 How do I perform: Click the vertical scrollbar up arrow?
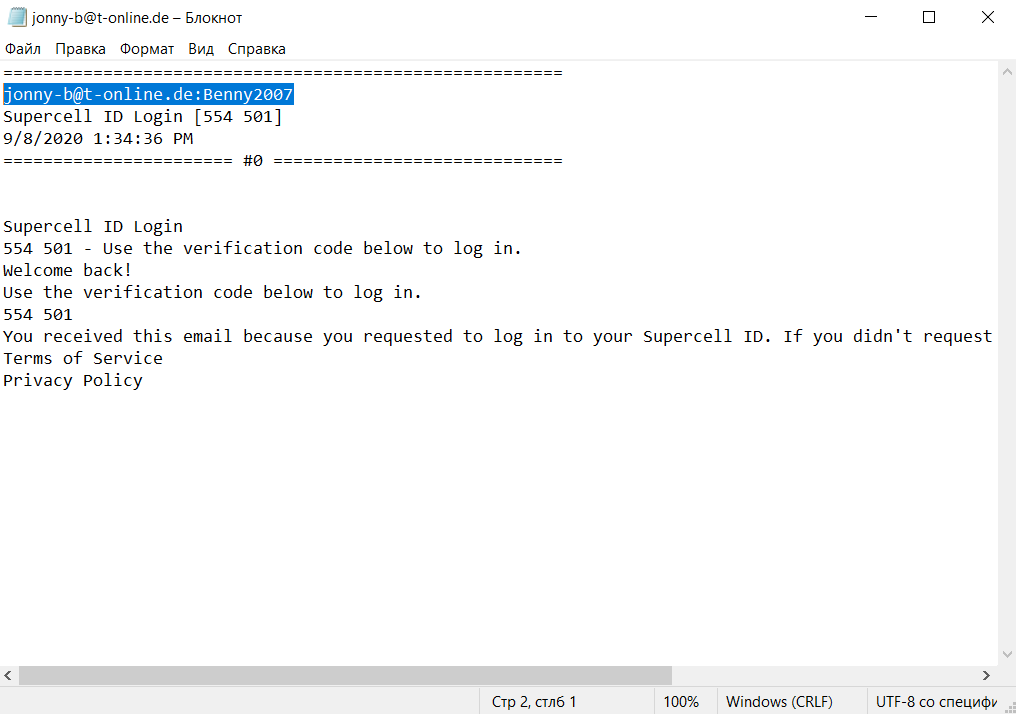pyautogui.click(x=1007, y=71)
